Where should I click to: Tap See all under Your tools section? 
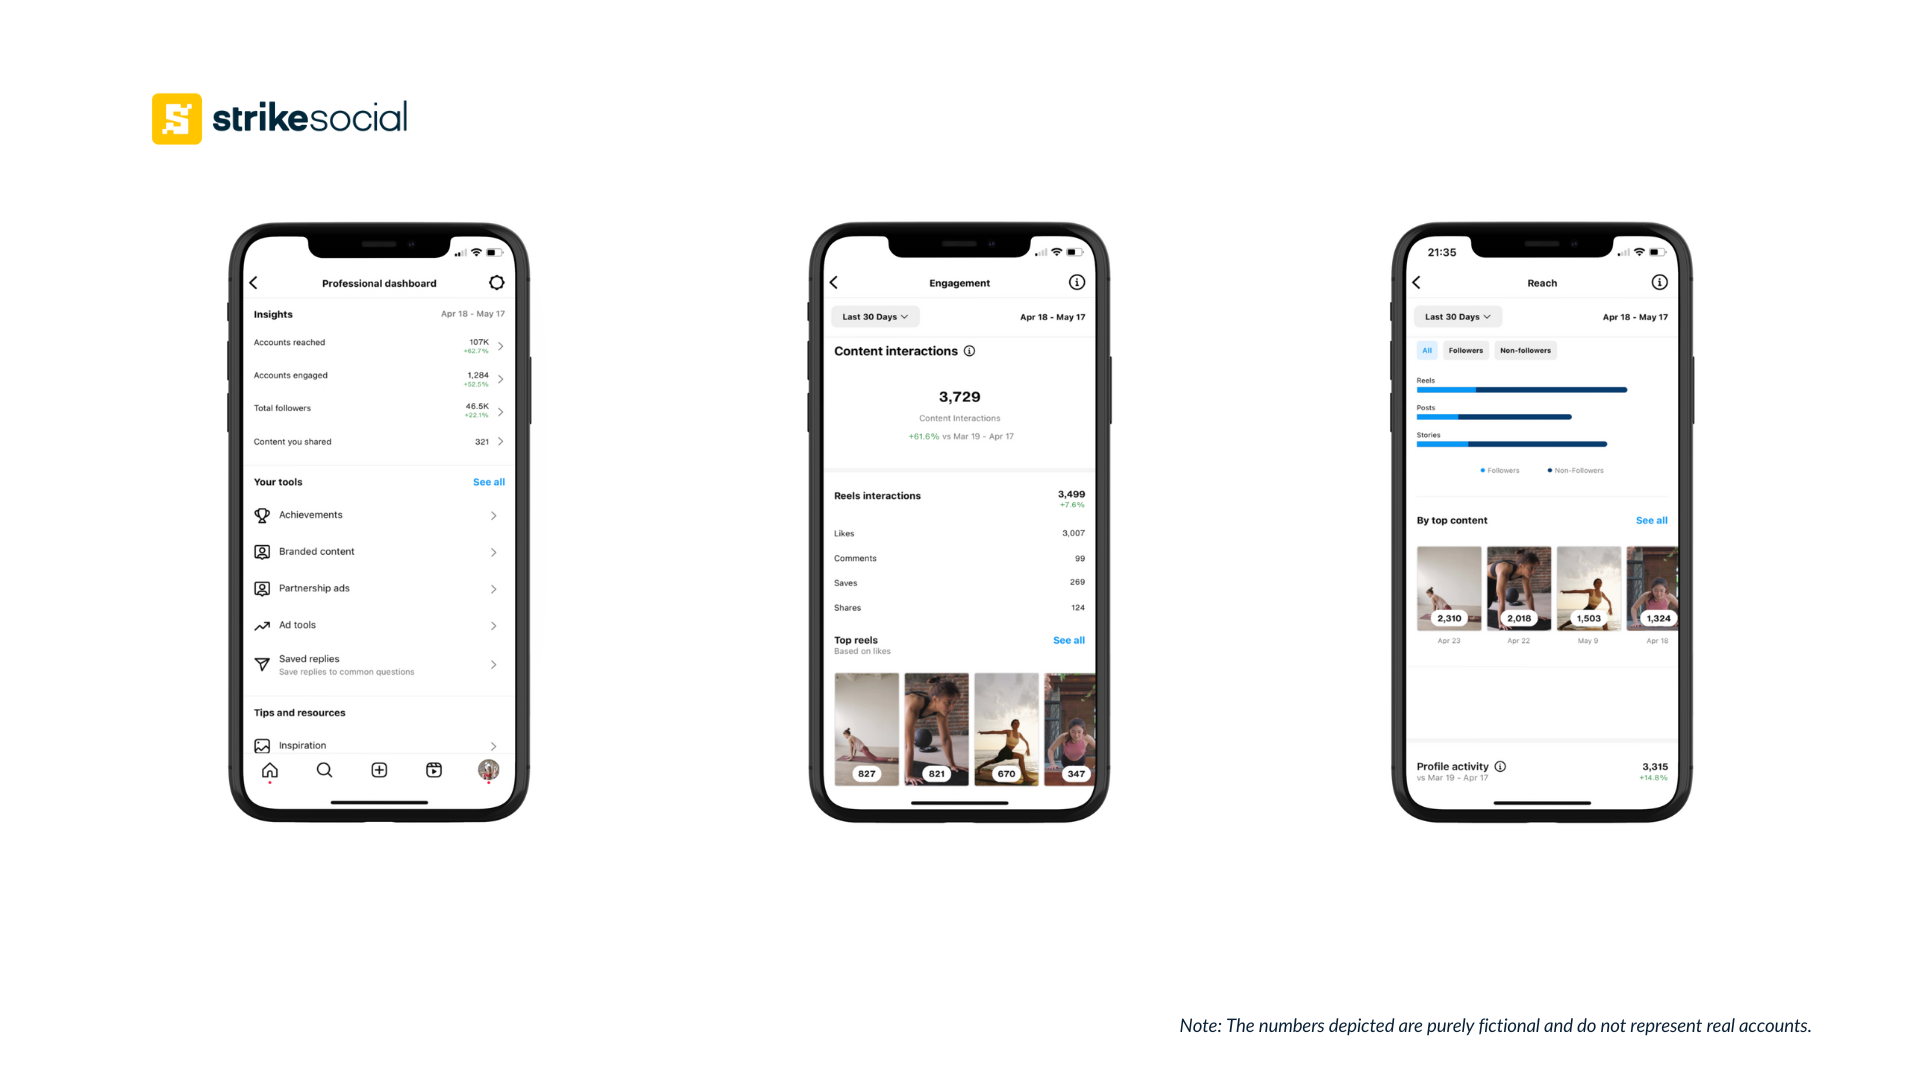pos(487,481)
